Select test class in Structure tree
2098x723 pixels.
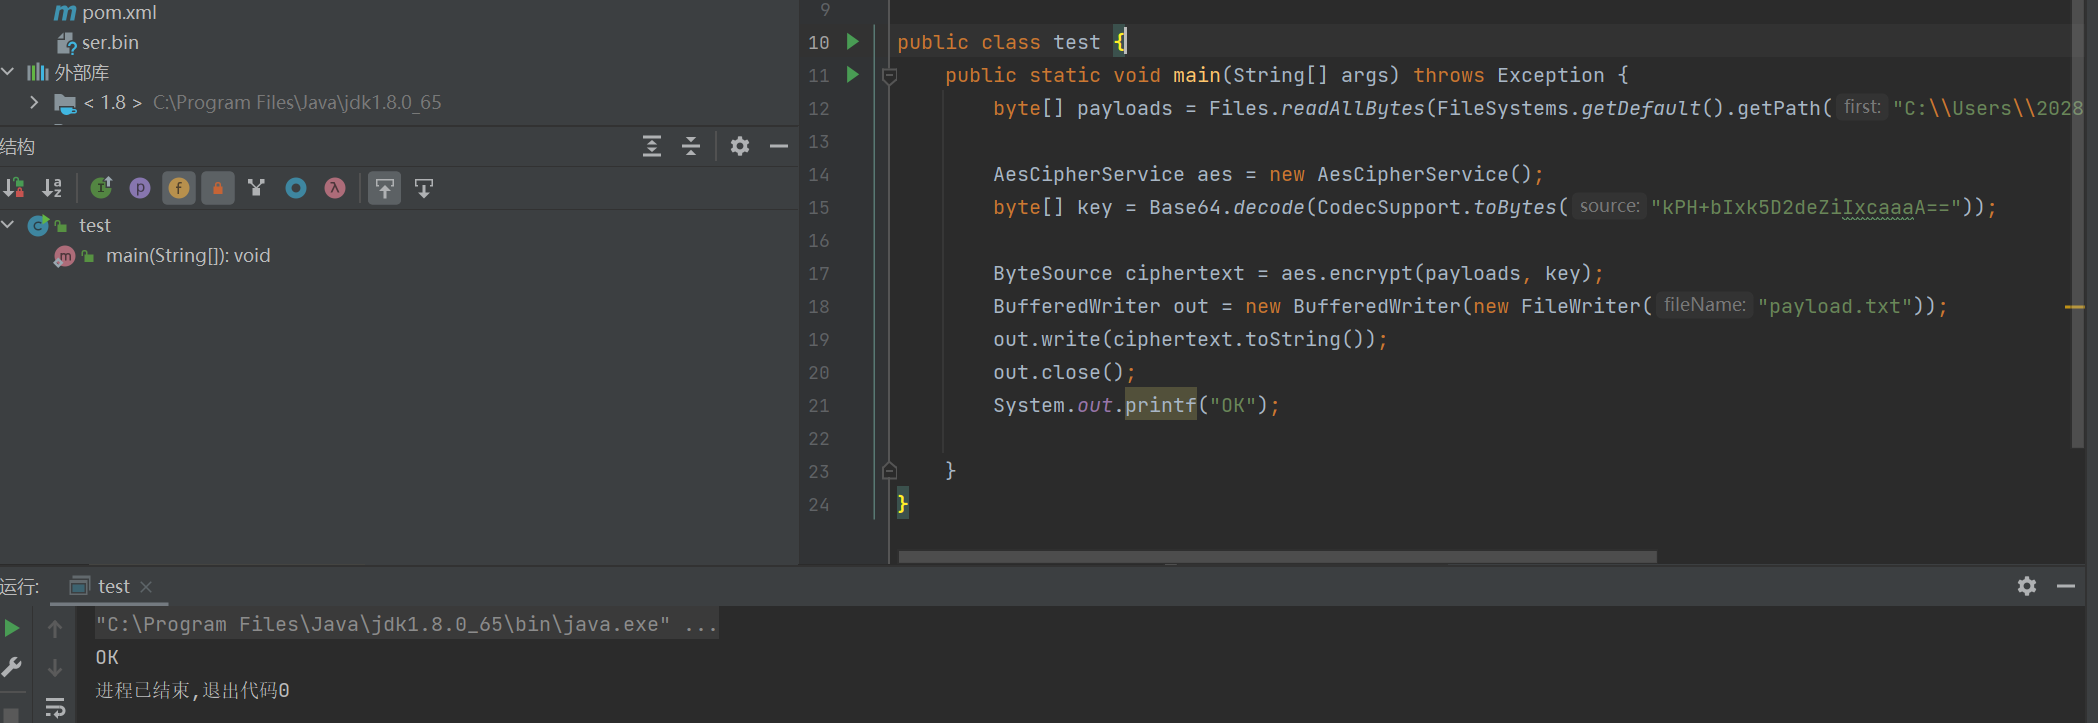tap(95, 226)
